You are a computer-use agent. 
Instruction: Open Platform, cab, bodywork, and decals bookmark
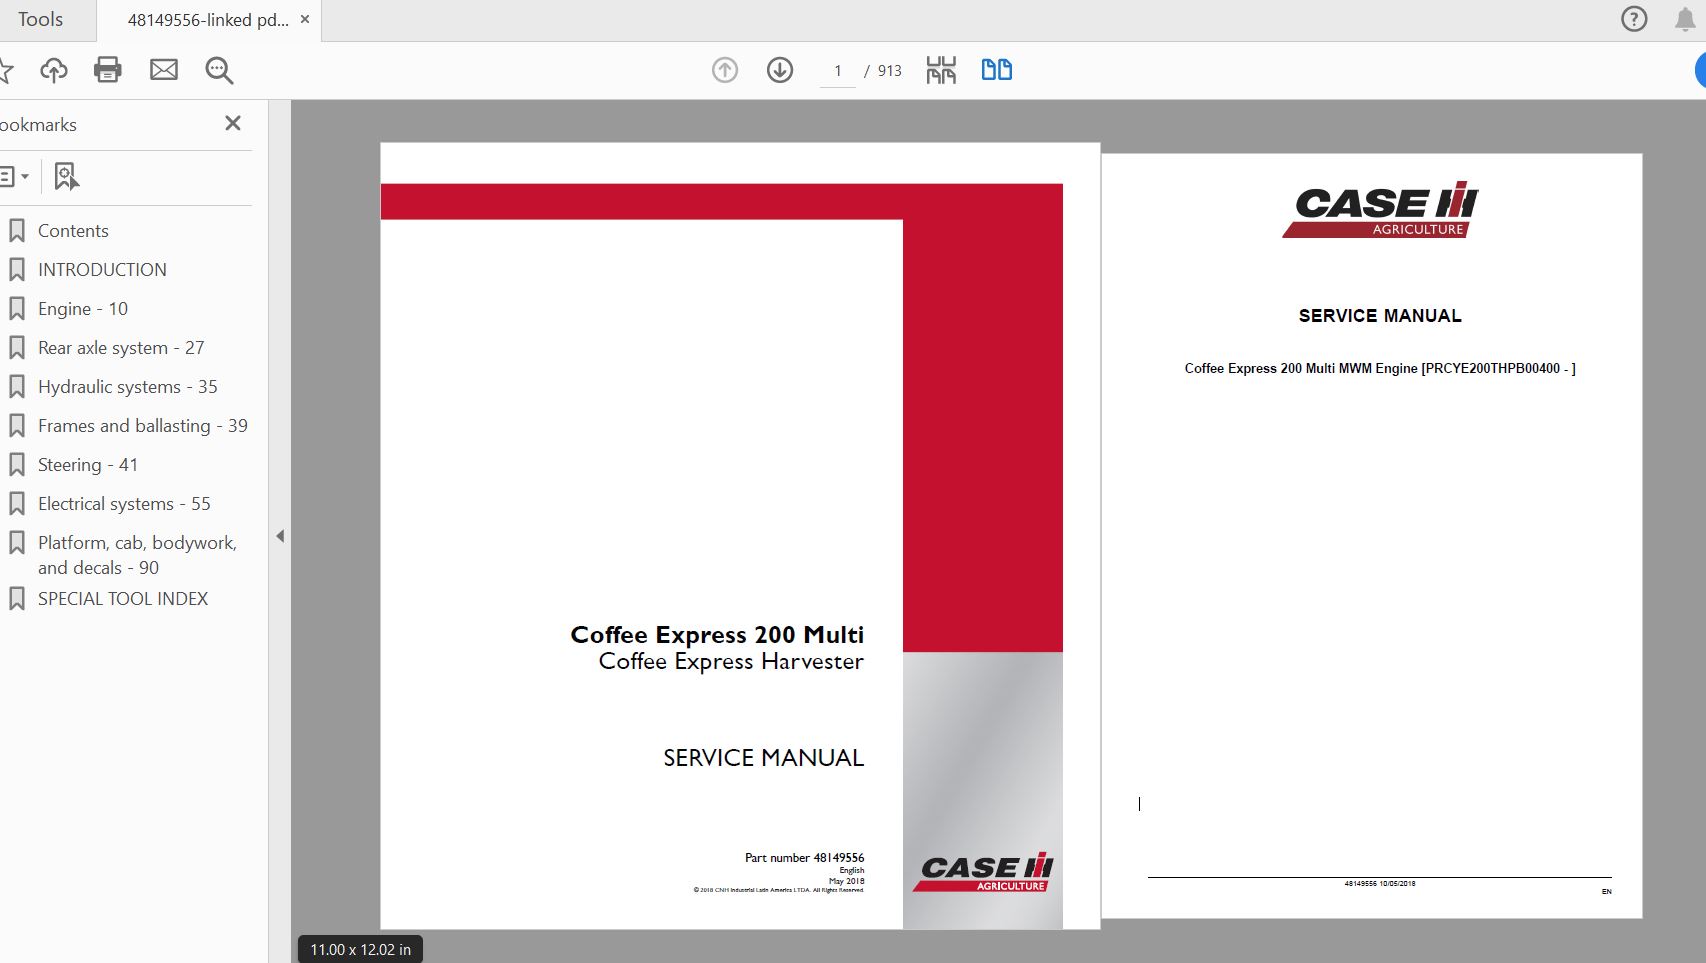click(x=137, y=555)
